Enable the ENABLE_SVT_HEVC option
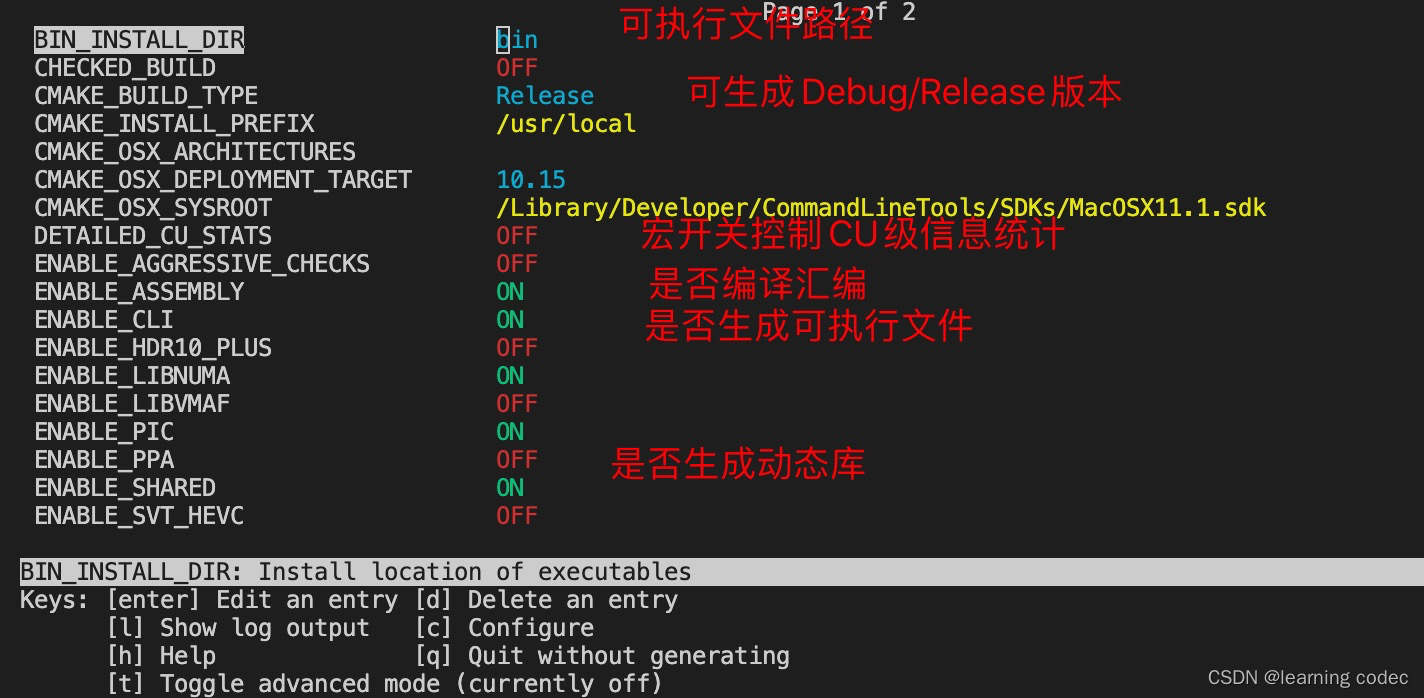 pyautogui.click(x=516, y=515)
